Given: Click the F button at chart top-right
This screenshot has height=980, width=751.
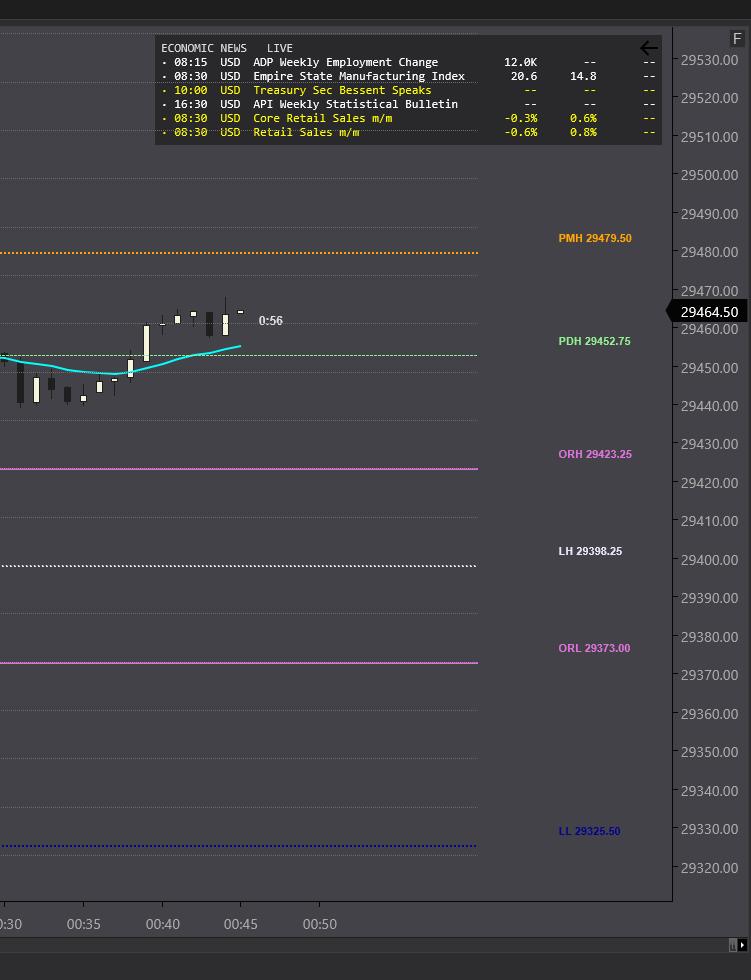Looking at the screenshot, I should (x=737, y=39).
